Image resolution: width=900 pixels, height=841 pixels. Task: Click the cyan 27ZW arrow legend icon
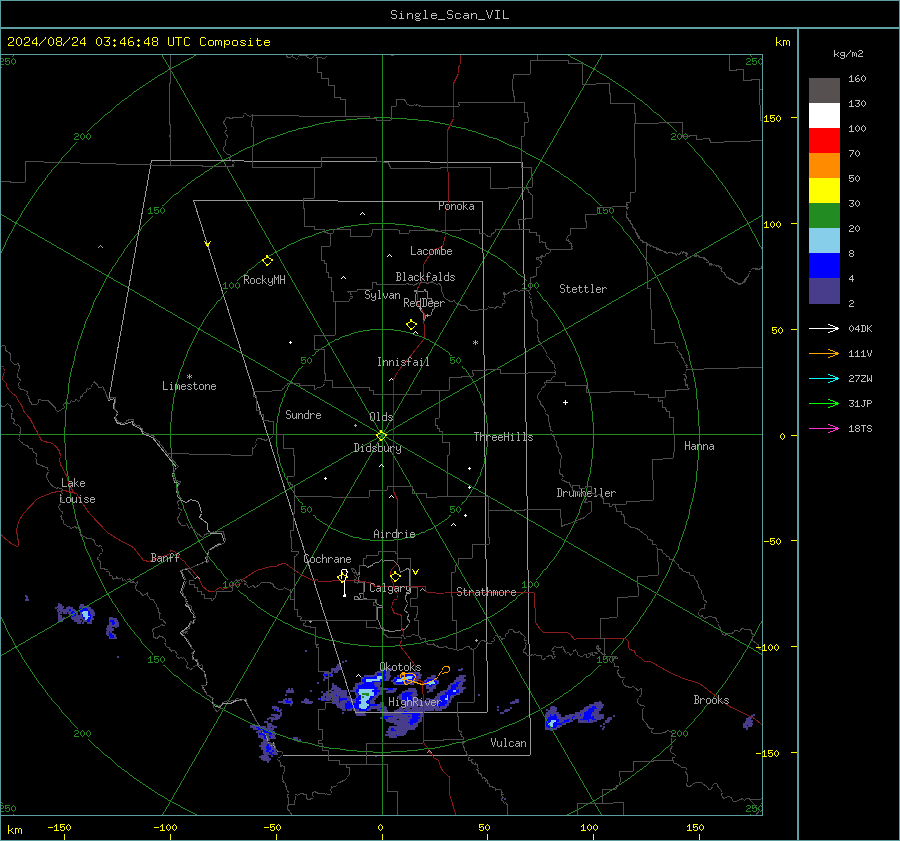[x=824, y=378]
